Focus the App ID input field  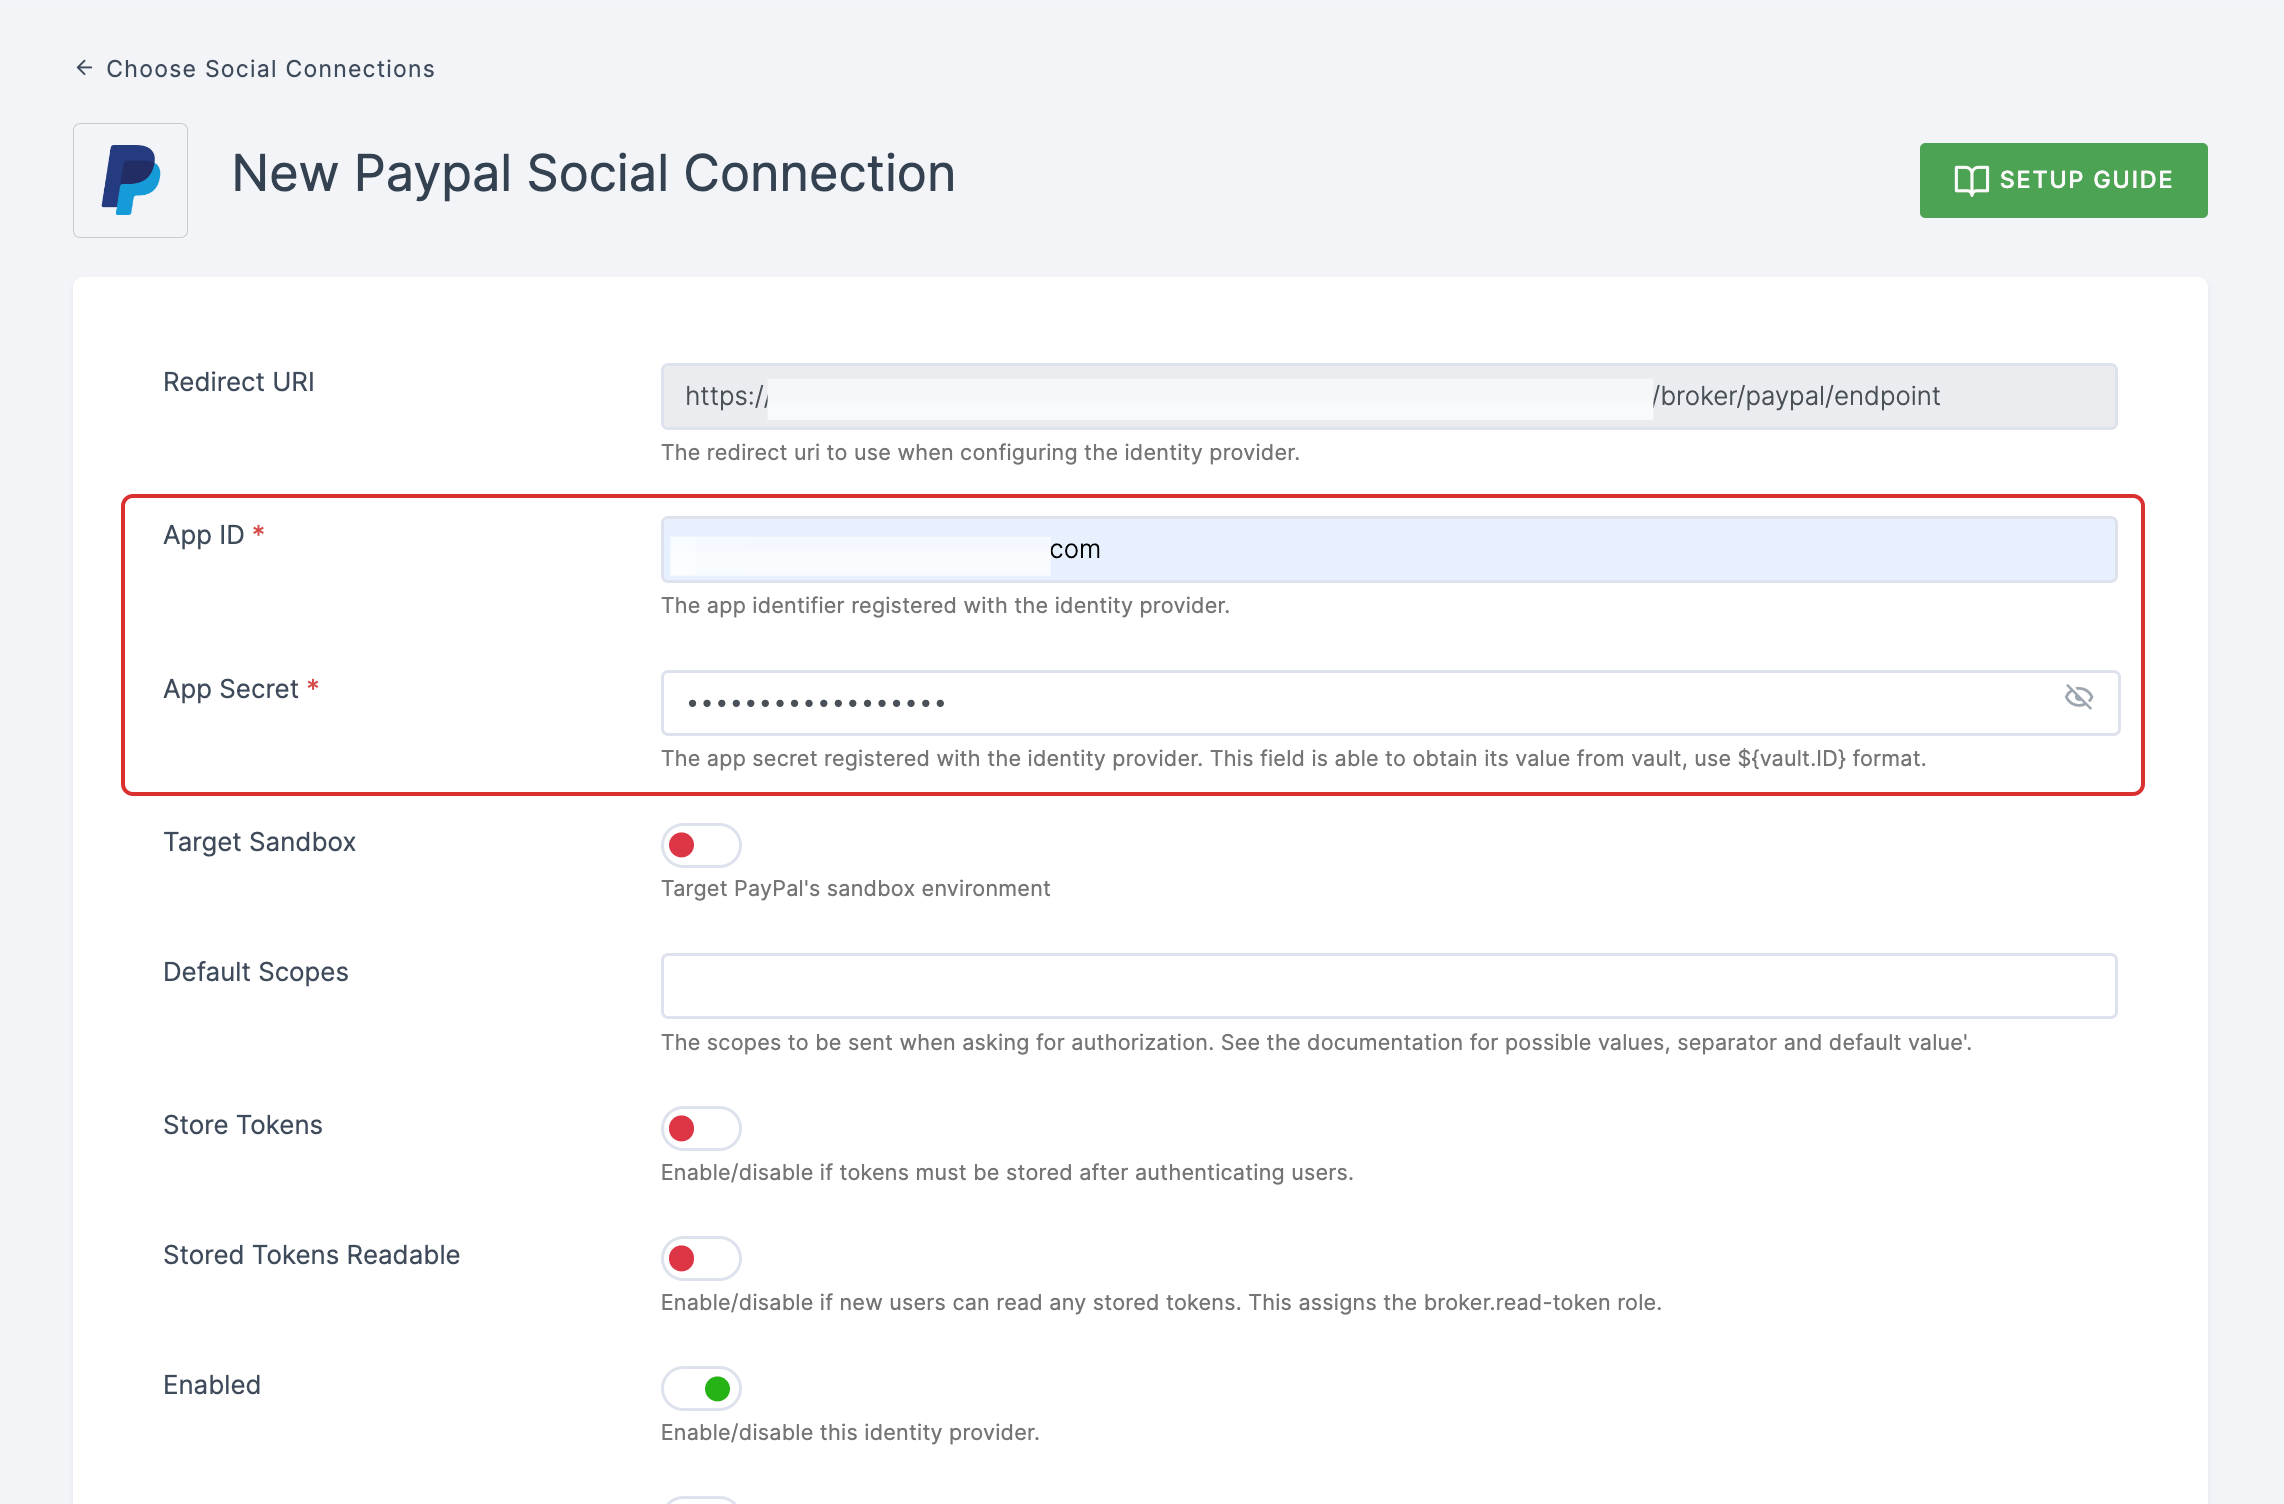pyautogui.click(x=1389, y=549)
